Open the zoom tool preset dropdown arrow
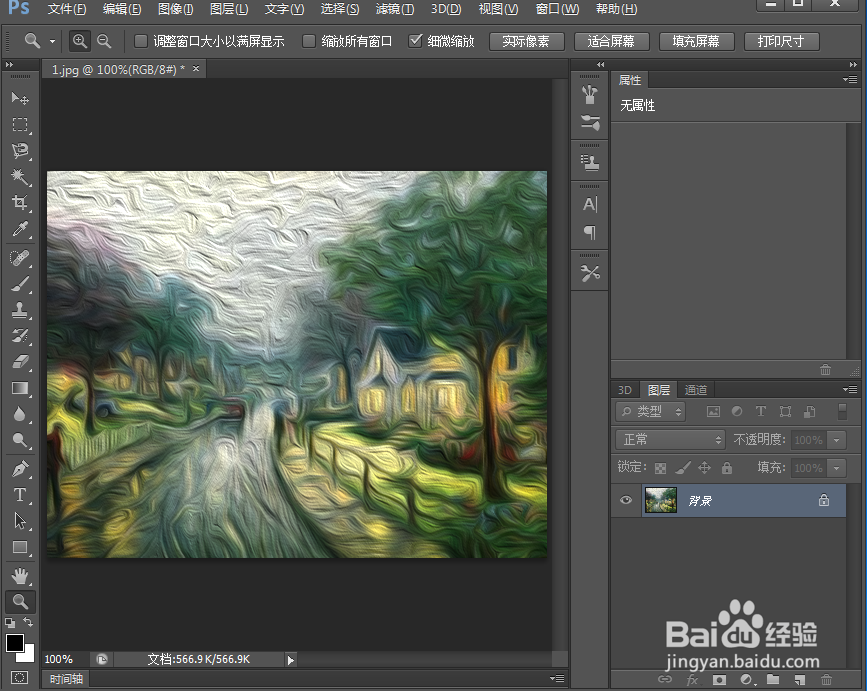Viewport: 867px width, 691px height. pyautogui.click(x=53, y=41)
